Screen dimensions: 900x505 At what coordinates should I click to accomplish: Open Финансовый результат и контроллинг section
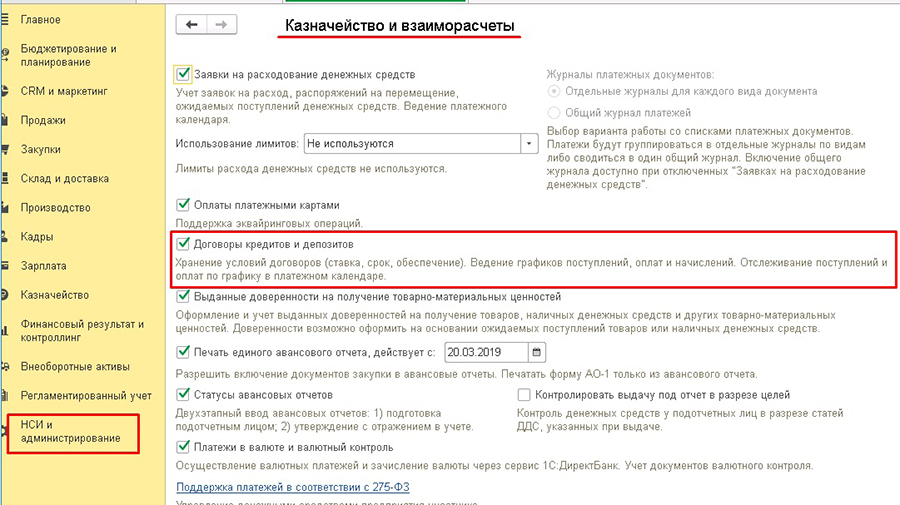[82, 331]
